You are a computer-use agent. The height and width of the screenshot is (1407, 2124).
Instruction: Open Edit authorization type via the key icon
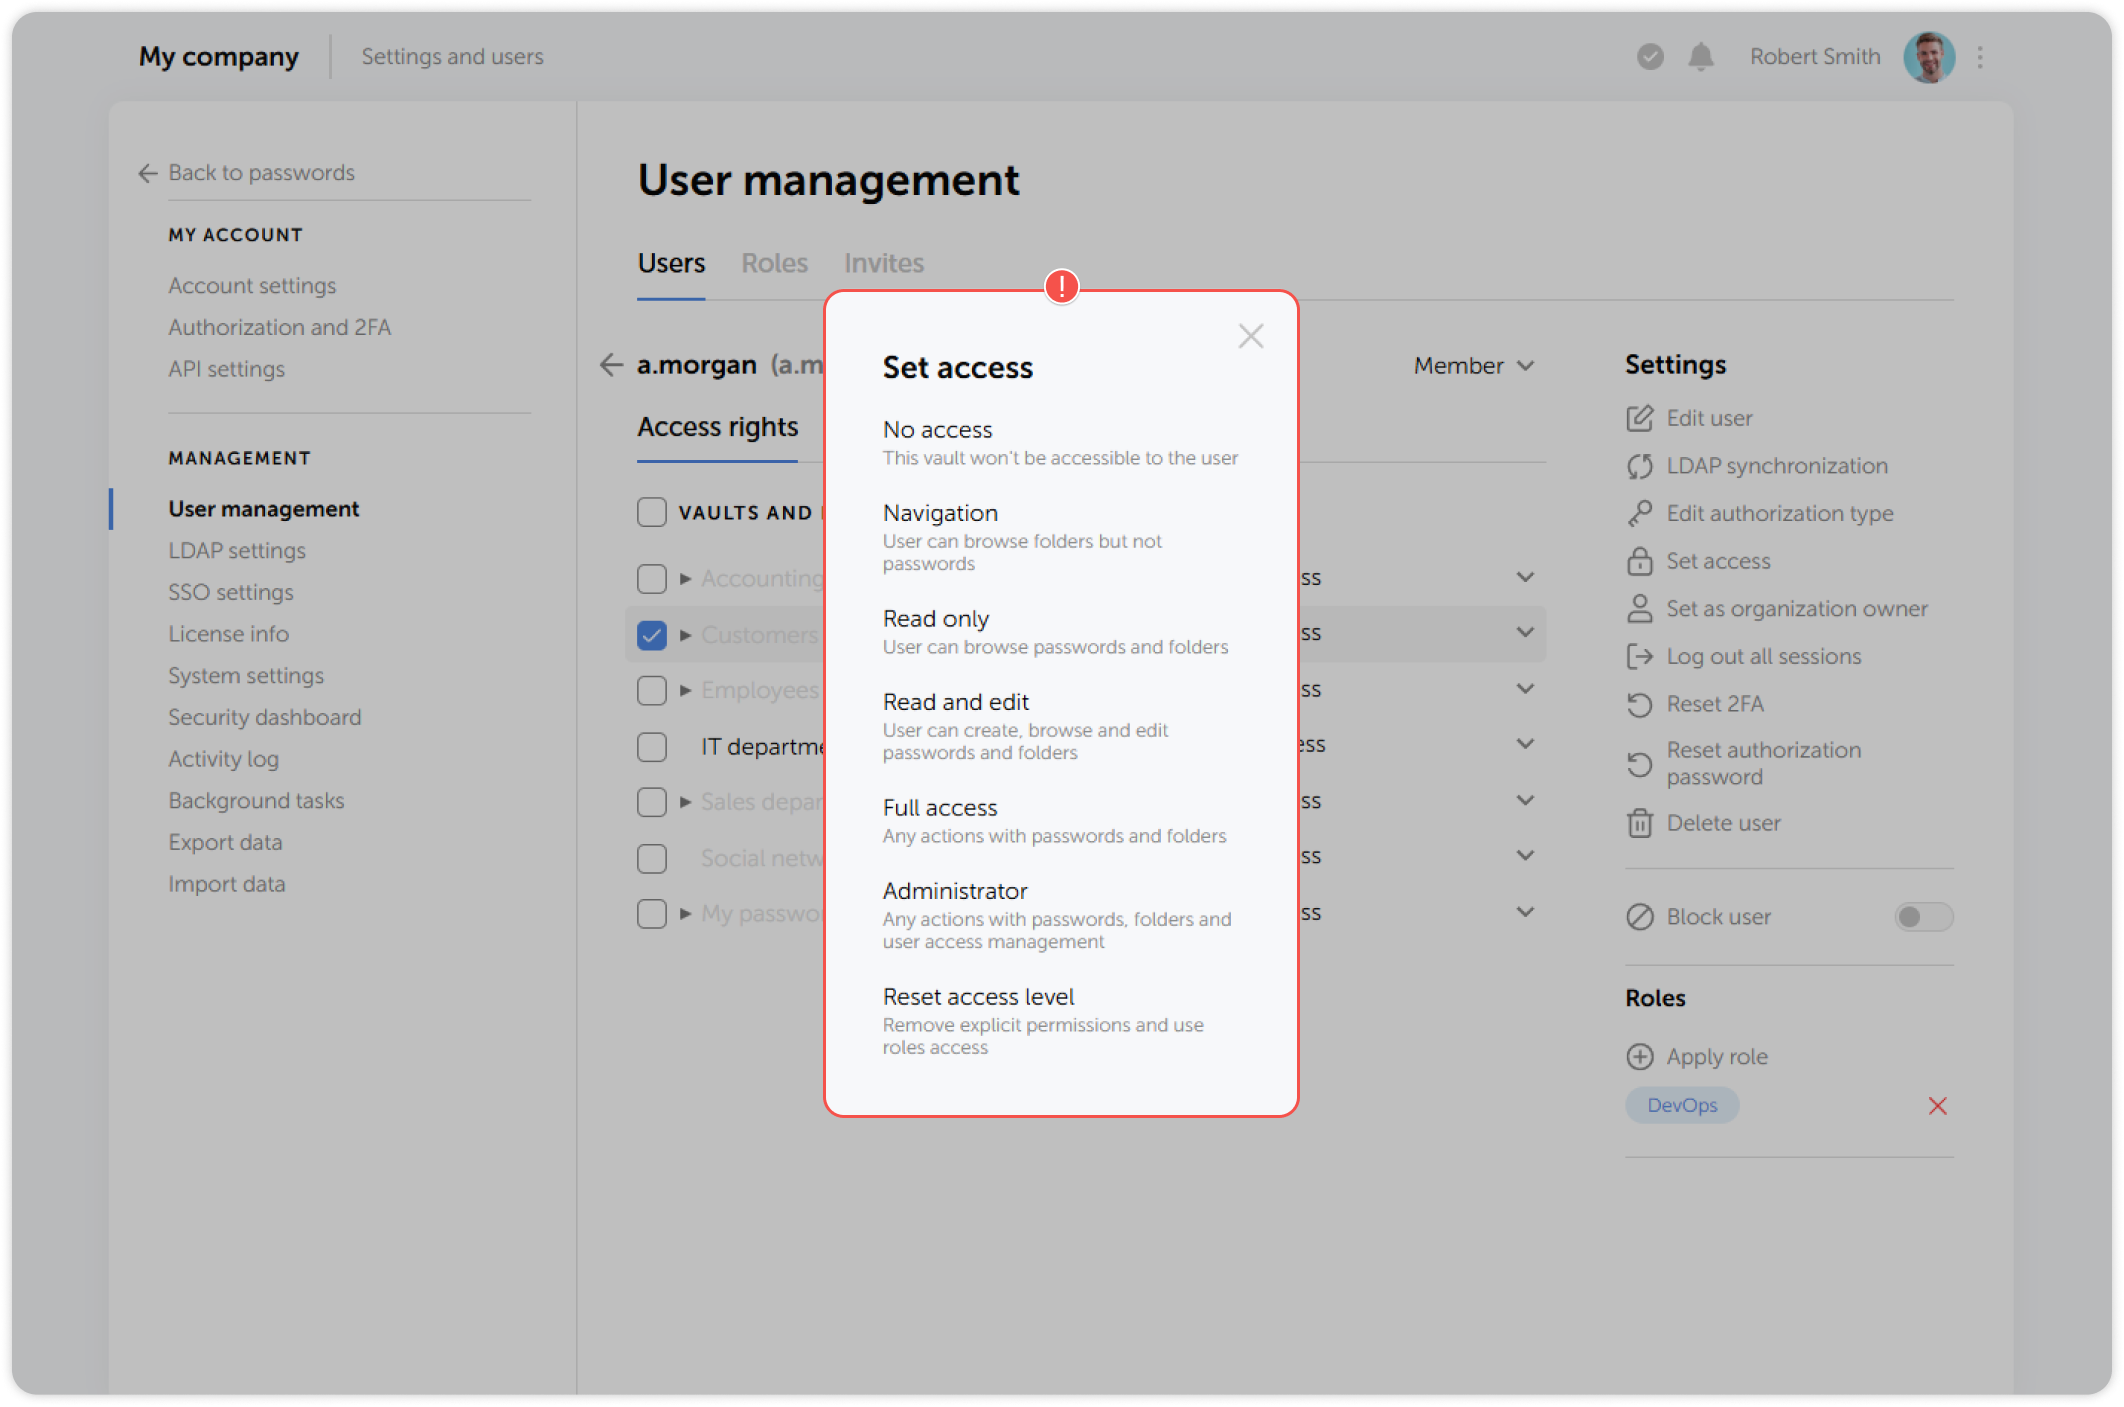point(1640,513)
